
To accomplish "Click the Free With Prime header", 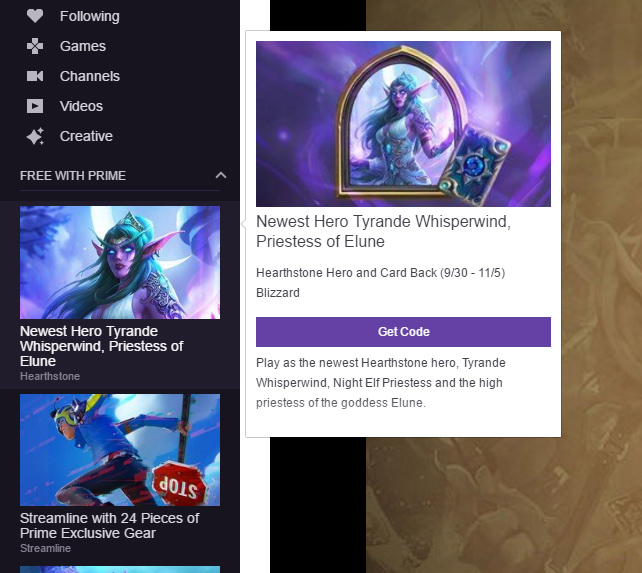I will coord(73,175).
